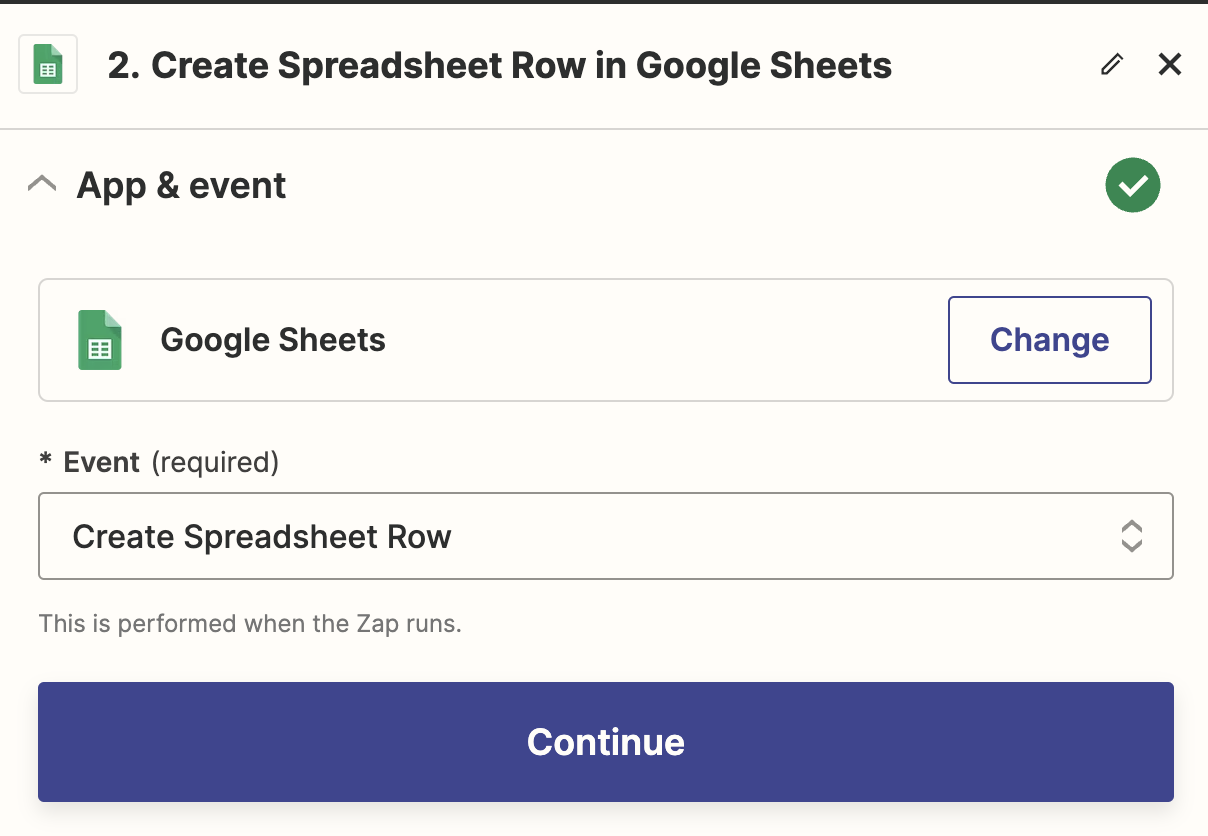Click the step title 'Create Spreadsheet Row in Google Sheets'
The width and height of the screenshot is (1208, 836).
point(520,66)
